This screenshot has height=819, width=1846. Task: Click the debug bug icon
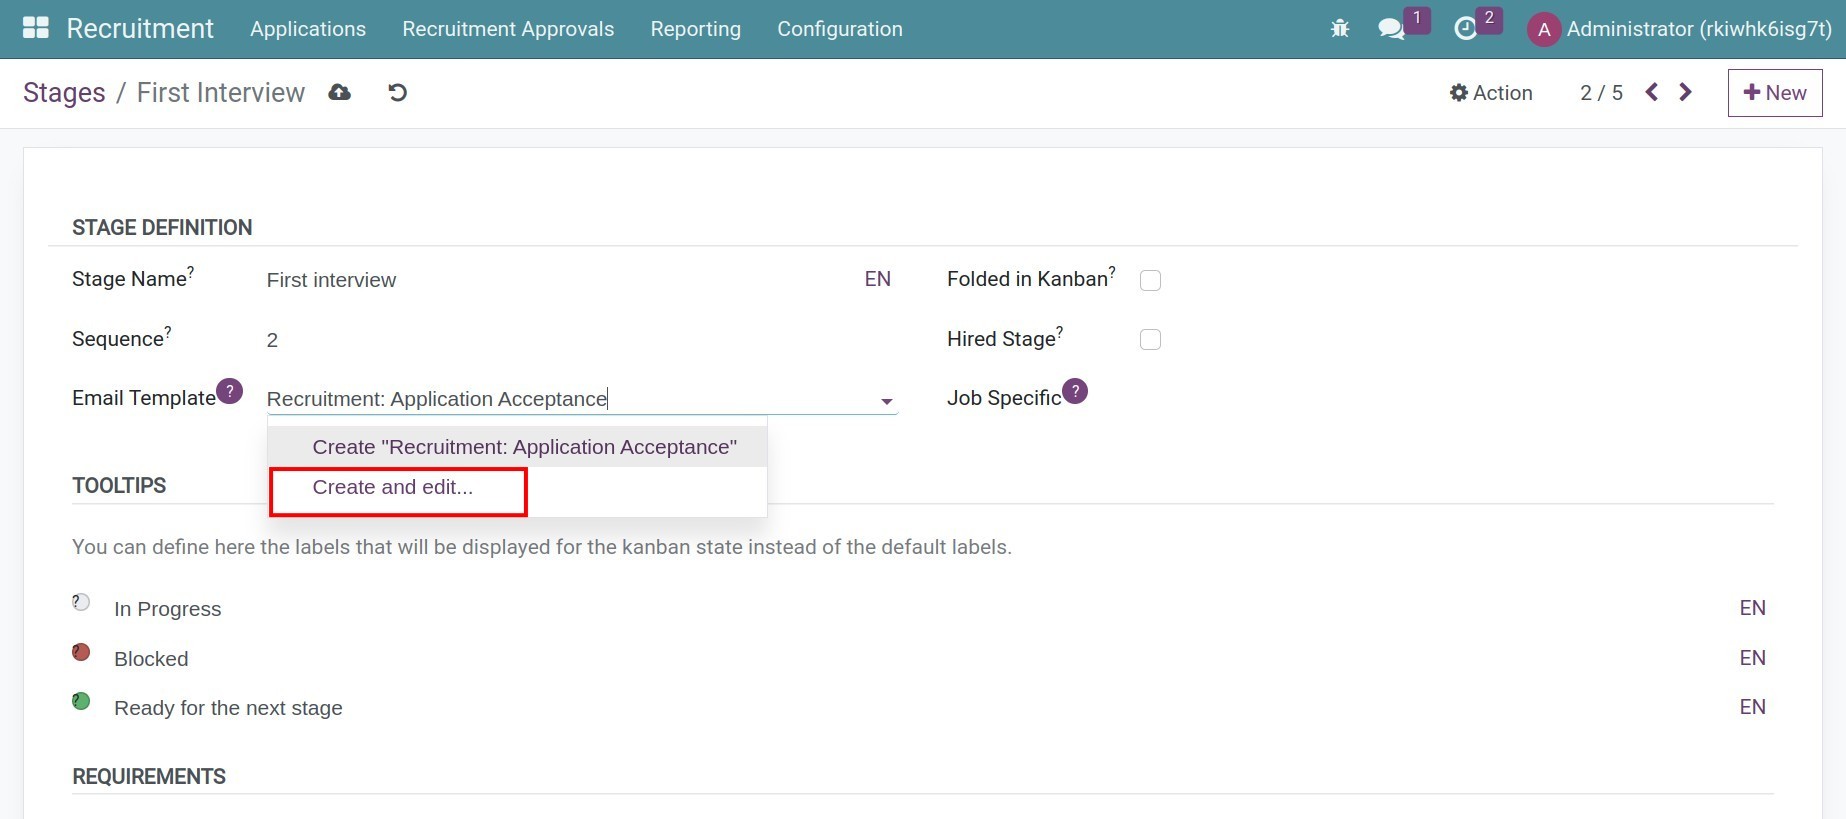point(1340,29)
